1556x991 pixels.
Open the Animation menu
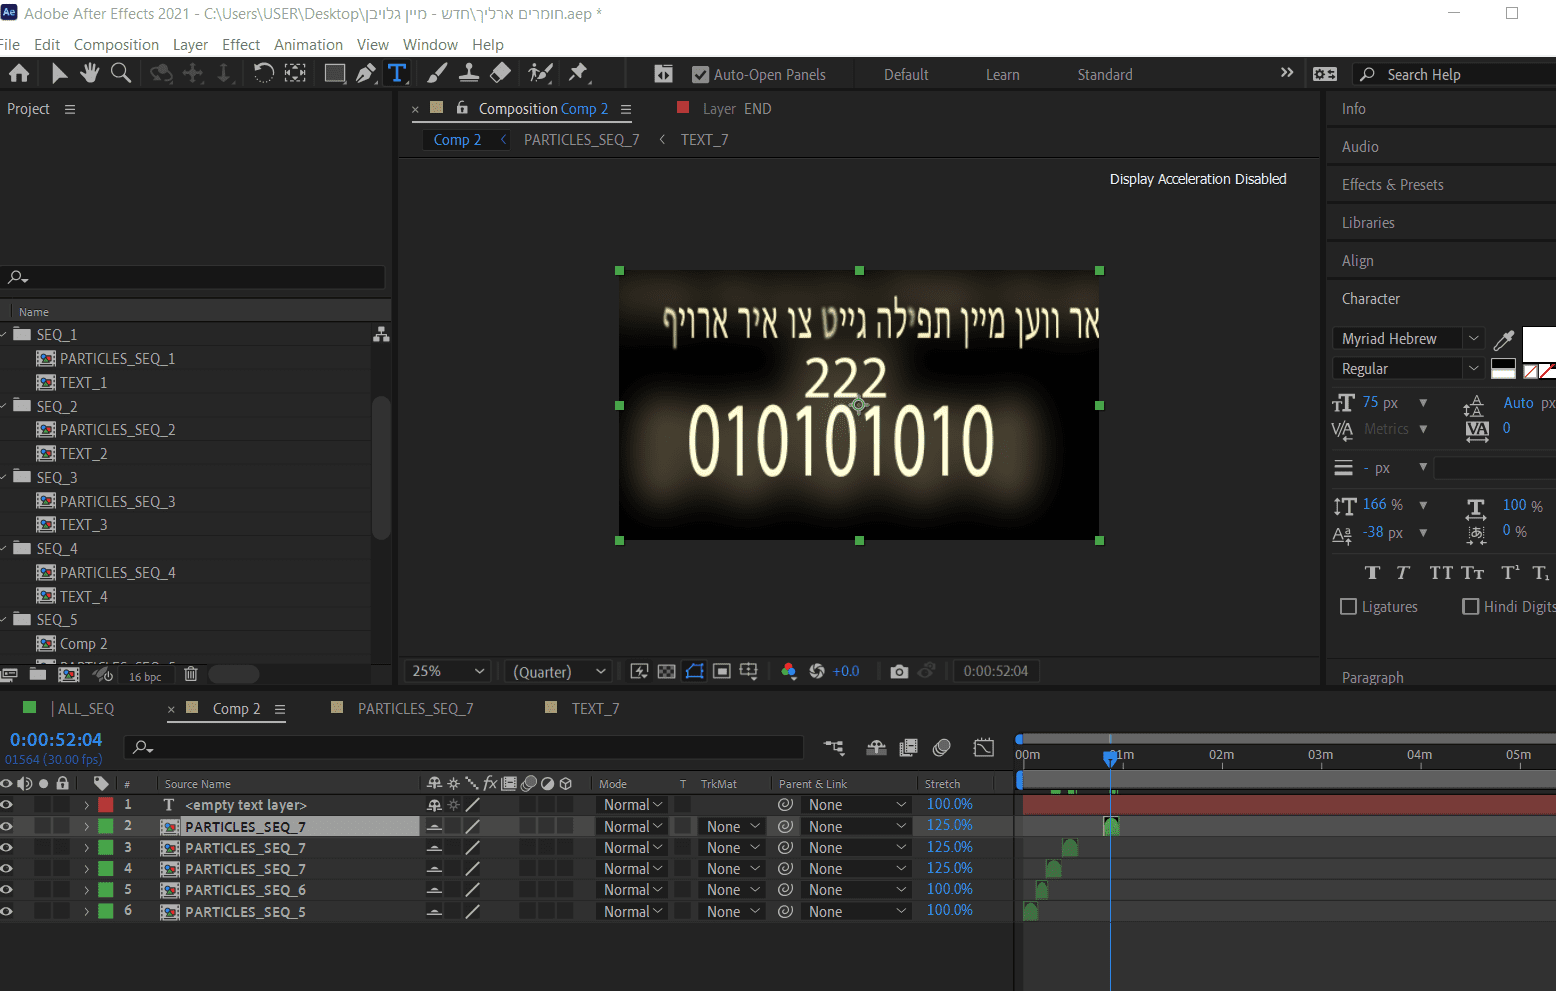click(308, 45)
